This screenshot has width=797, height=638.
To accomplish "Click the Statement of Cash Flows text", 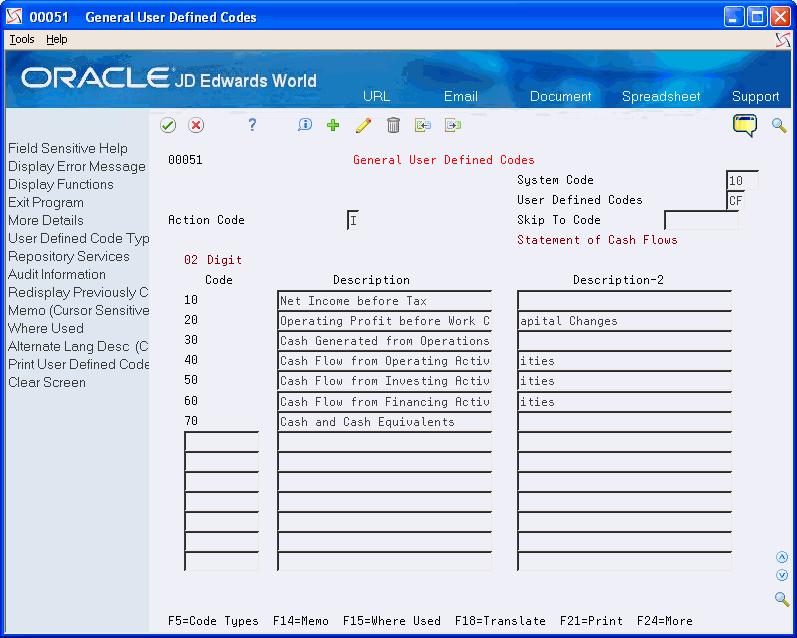I will (x=597, y=240).
